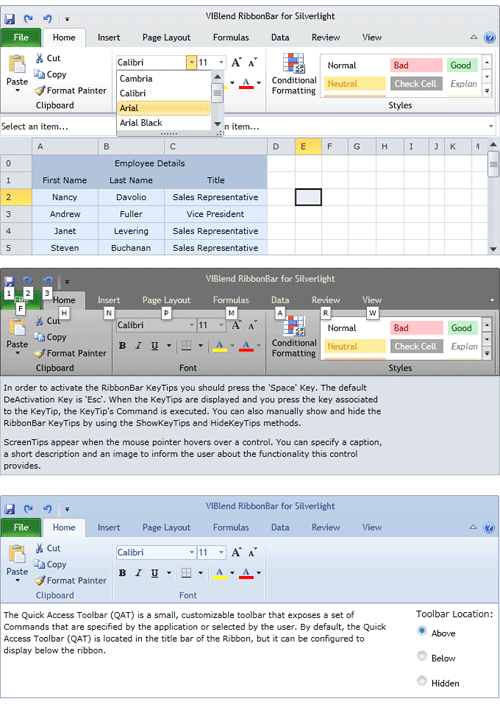Choose Arial Black from the font list

tap(141, 123)
